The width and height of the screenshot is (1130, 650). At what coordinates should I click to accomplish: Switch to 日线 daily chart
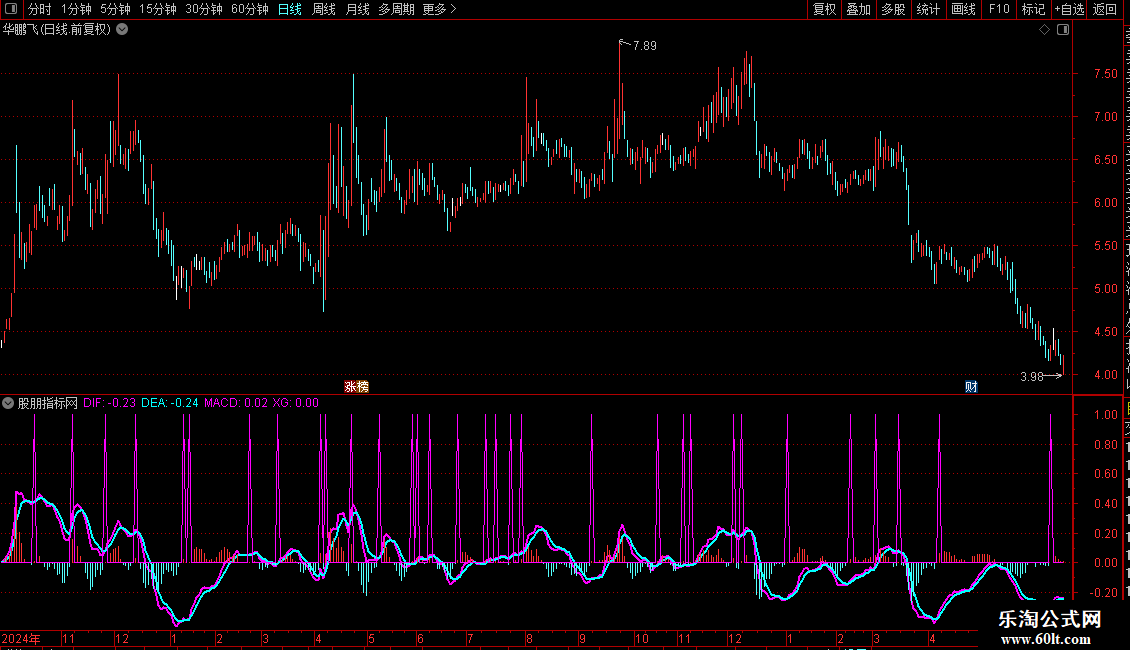click(290, 9)
